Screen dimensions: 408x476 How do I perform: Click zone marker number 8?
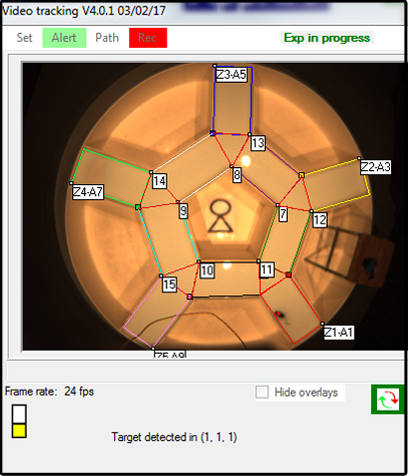(237, 174)
